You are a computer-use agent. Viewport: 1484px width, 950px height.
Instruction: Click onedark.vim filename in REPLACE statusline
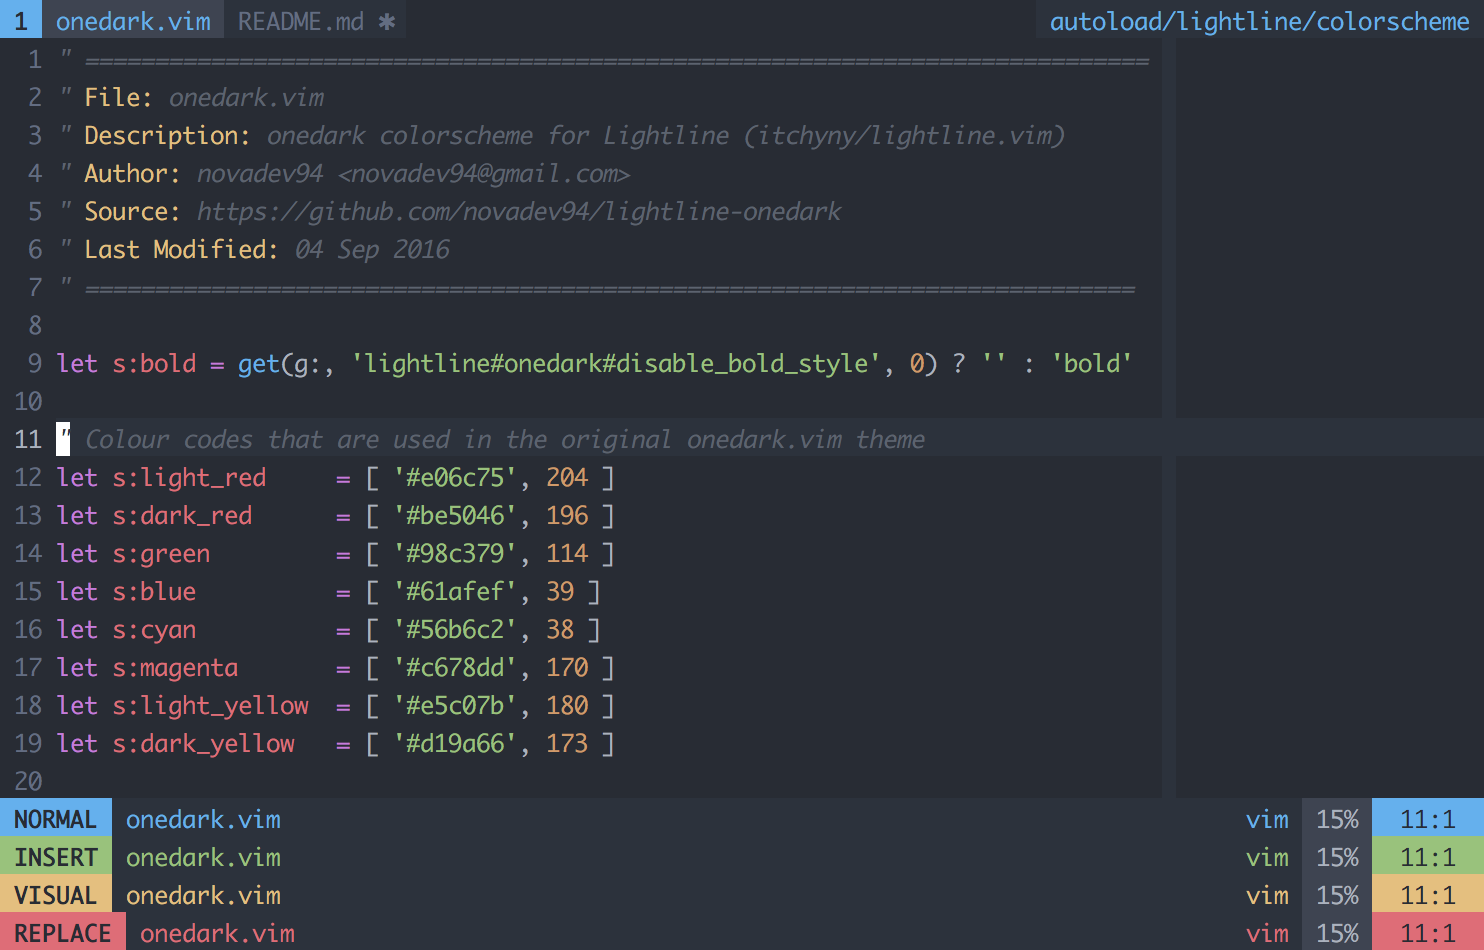(217, 933)
